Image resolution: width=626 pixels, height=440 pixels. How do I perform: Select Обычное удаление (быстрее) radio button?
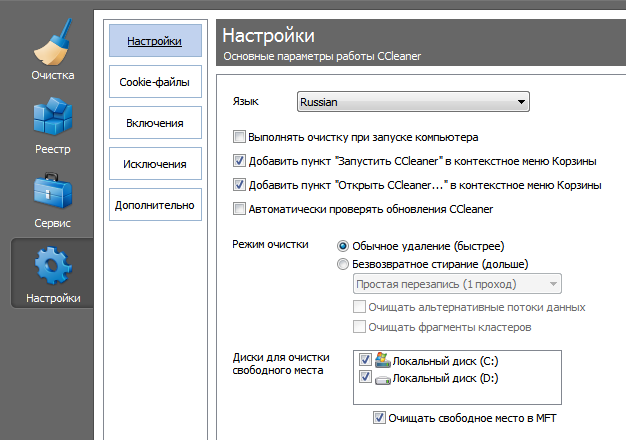coord(343,246)
